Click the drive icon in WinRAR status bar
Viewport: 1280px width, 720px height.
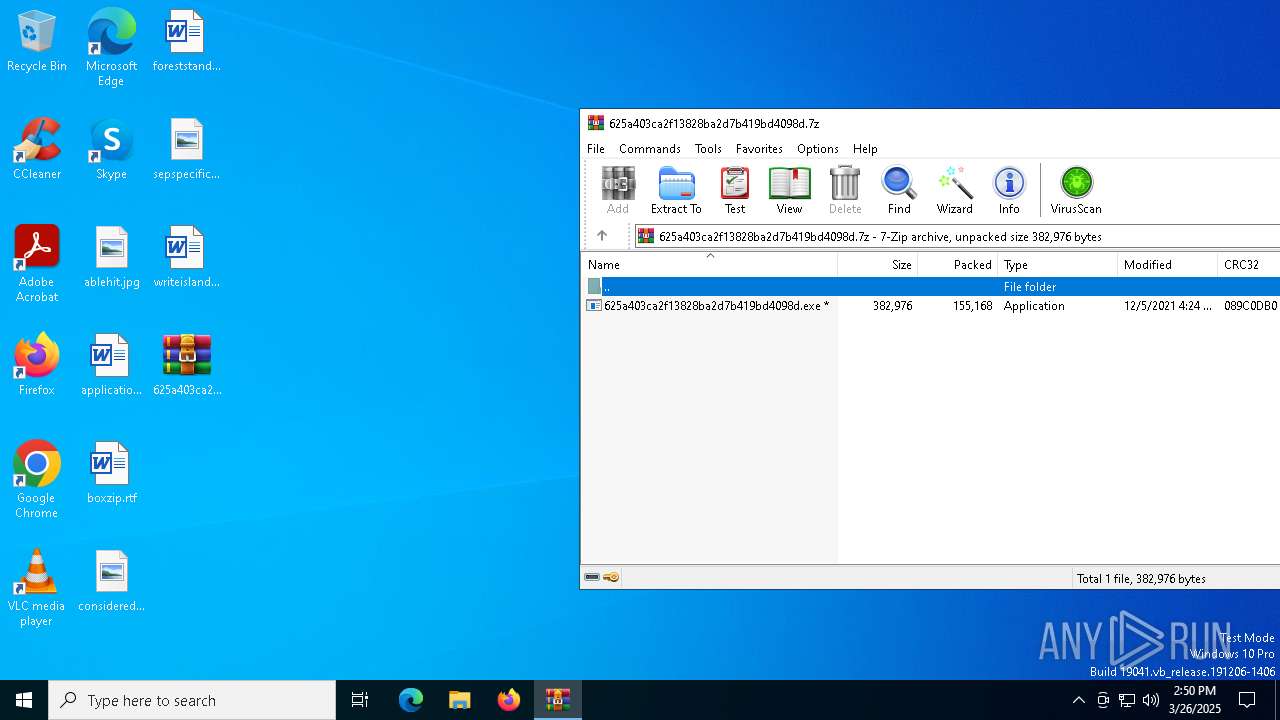[x=592, y=577]
